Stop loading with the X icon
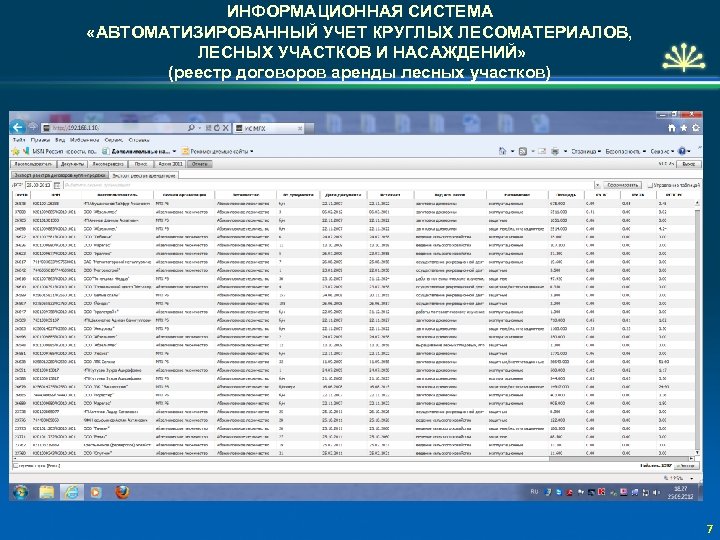 225,128
